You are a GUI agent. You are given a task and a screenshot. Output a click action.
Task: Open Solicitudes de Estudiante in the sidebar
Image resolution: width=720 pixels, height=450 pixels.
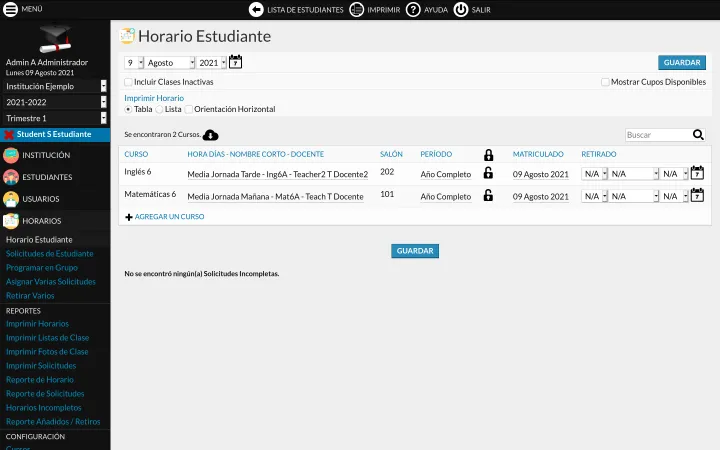click(x=50, y=253)
